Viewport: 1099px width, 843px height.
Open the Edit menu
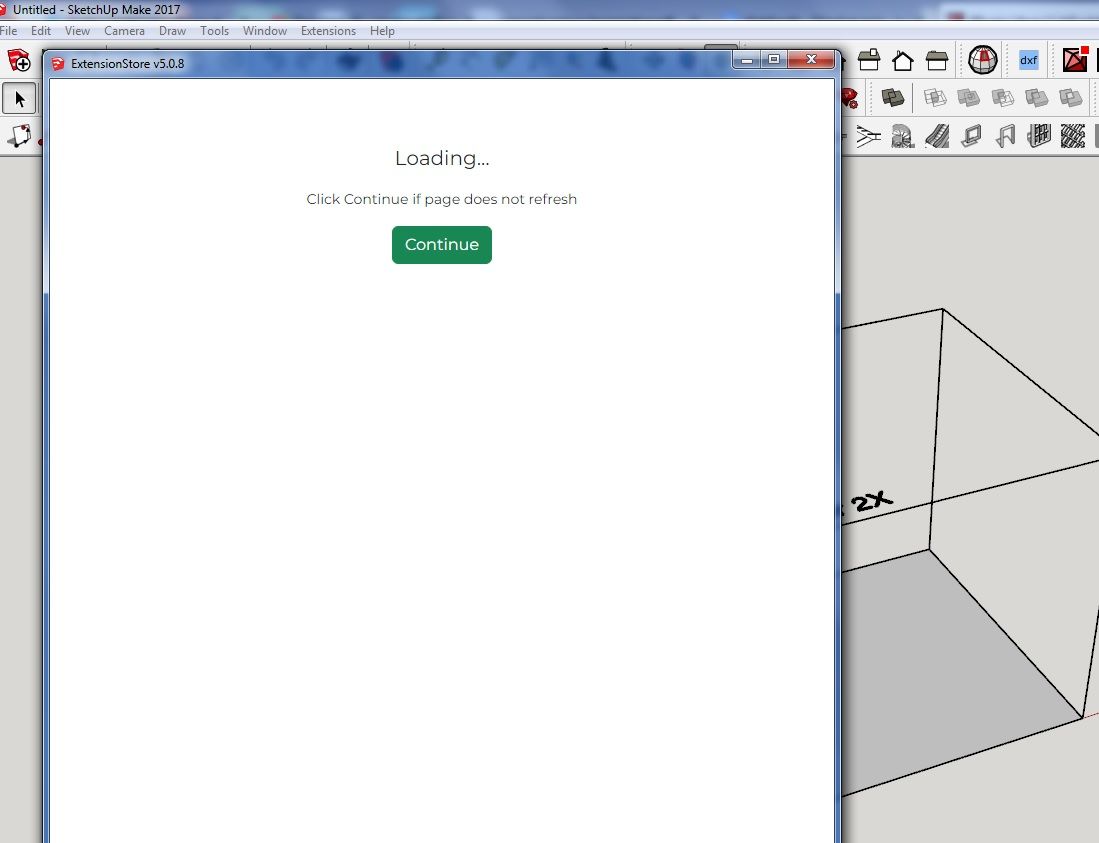tap(41, 31)
